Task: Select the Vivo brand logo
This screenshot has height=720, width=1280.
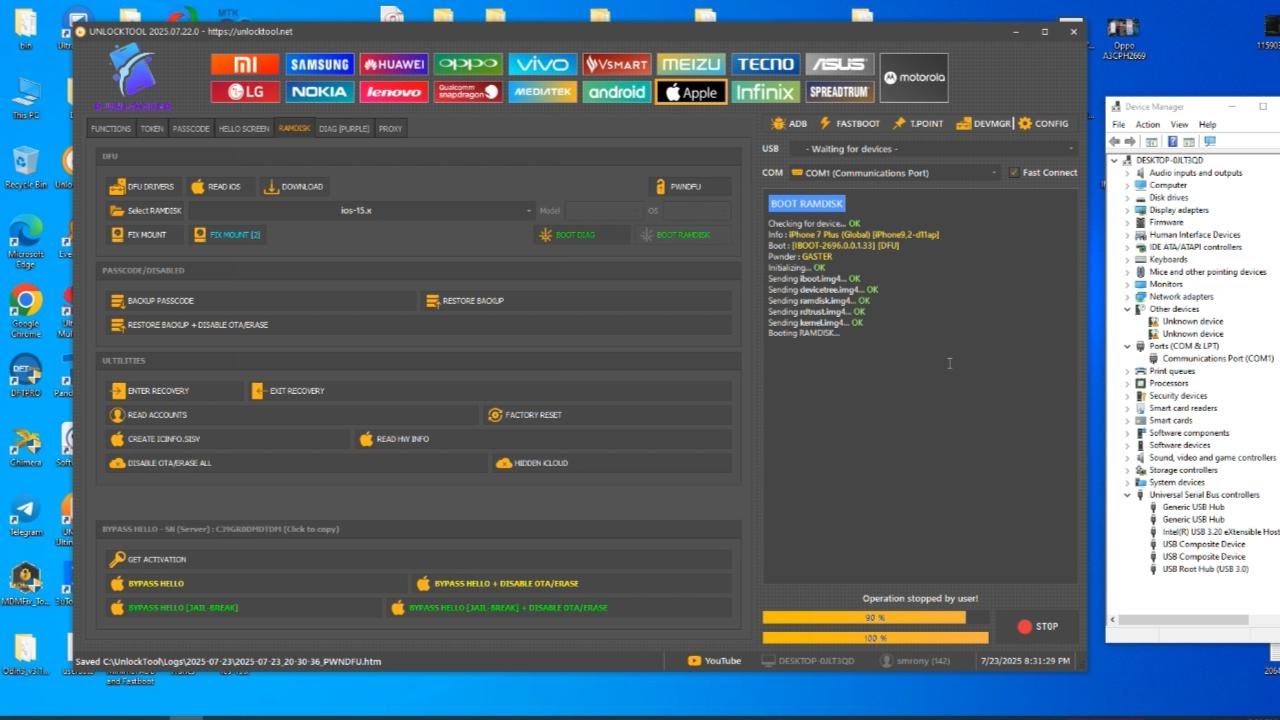Action: (542, 64)
